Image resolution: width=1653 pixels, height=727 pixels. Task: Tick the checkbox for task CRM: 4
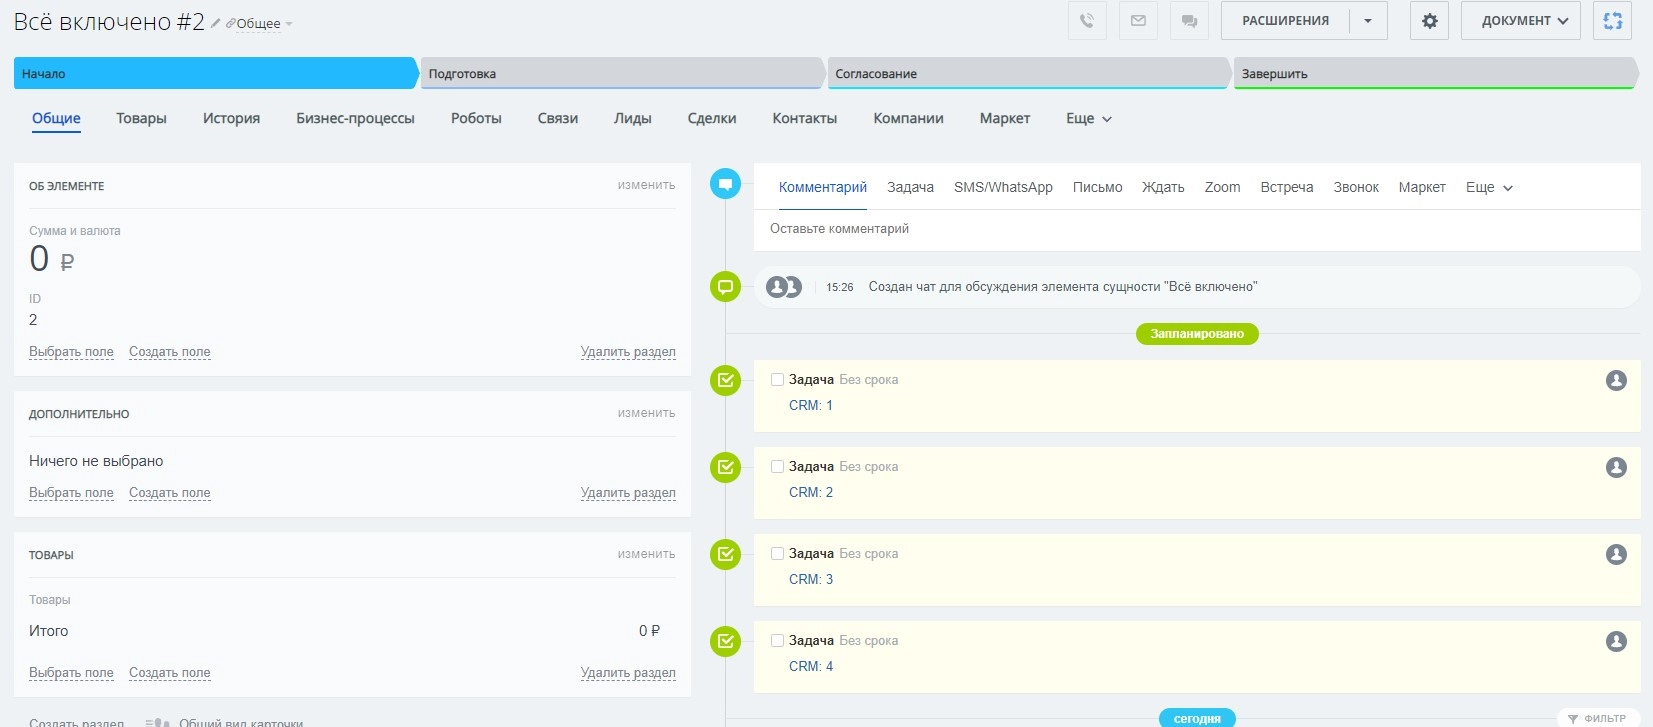click(777, 641)
